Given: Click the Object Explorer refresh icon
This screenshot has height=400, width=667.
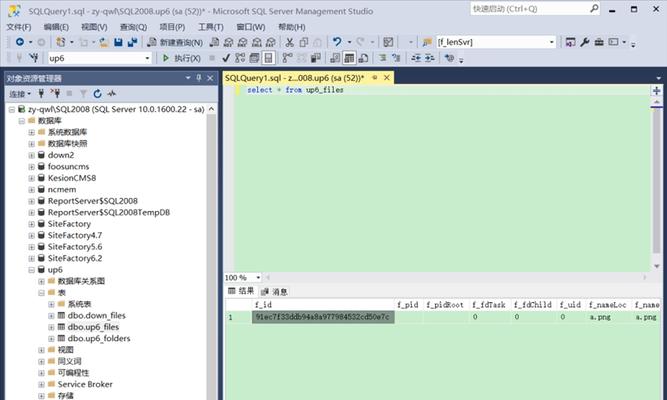Looking at the screenshot, I should (x=97, y=94).
